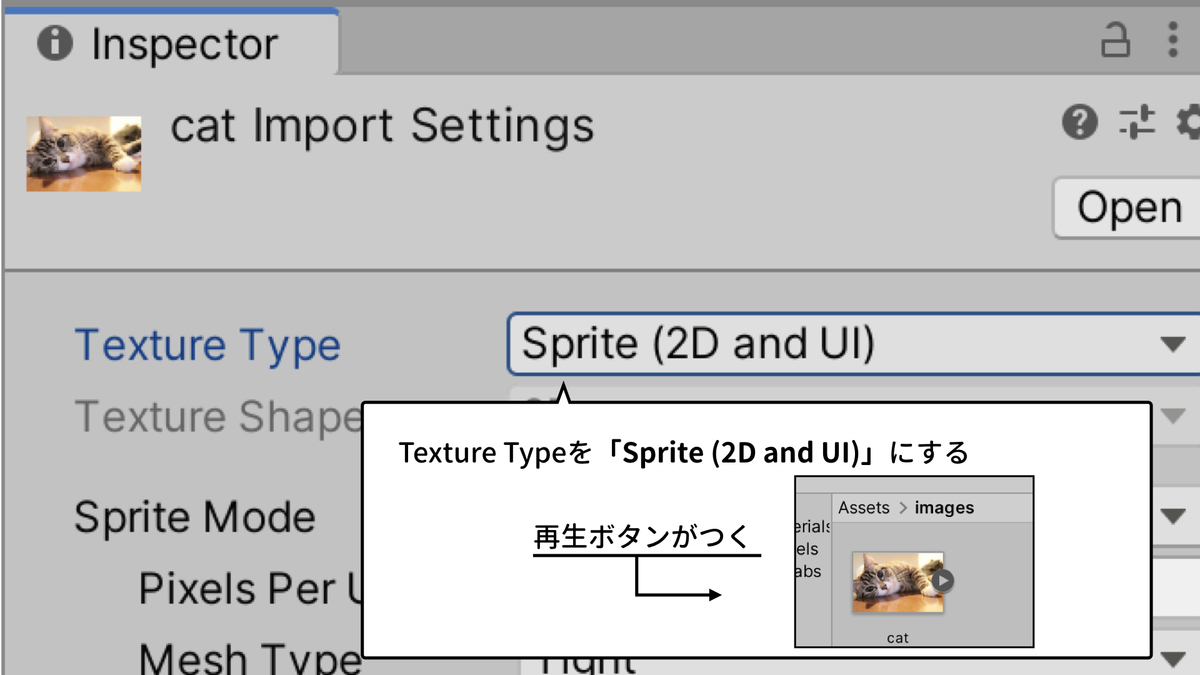This screenshot has width=1200, height=675.
Task: Expand the Mesh Type dropdown arrow
Action: [1173, 658]
